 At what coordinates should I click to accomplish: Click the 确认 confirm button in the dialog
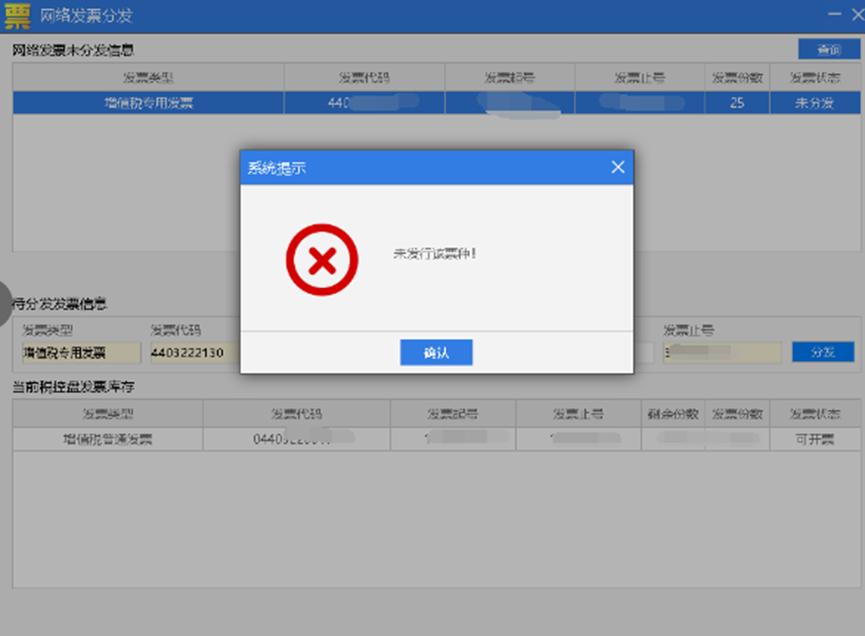pyautogui.click(x=437, y=352)
